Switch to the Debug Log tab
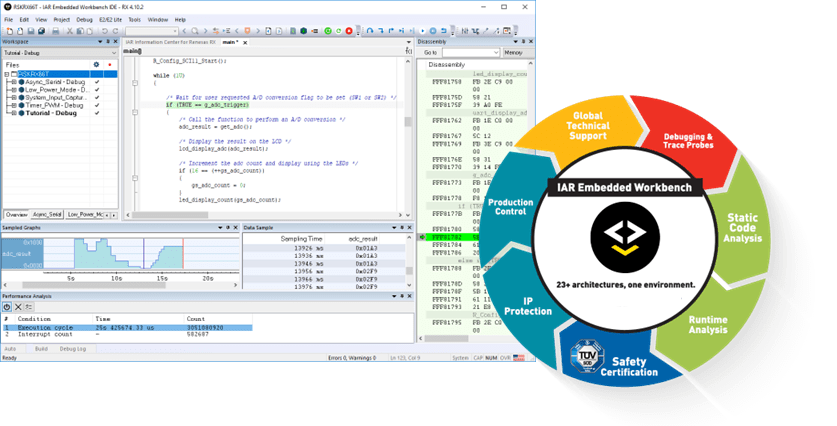This screenshot has width=837, height=426. [73, 349]
